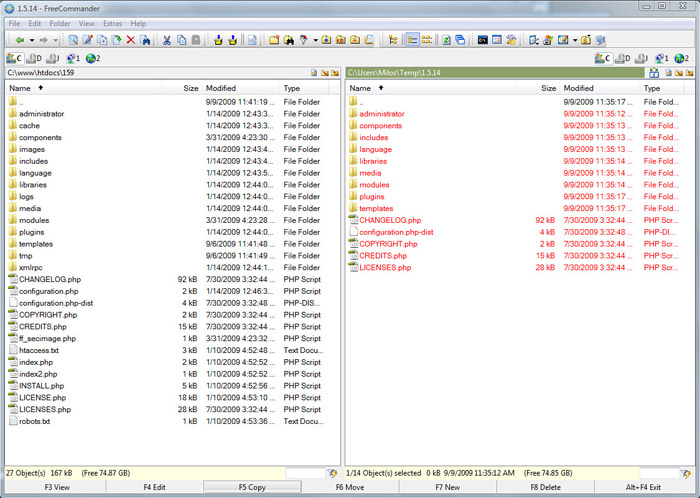Open the Back history dropdown arrow

(x=32, y=40)
